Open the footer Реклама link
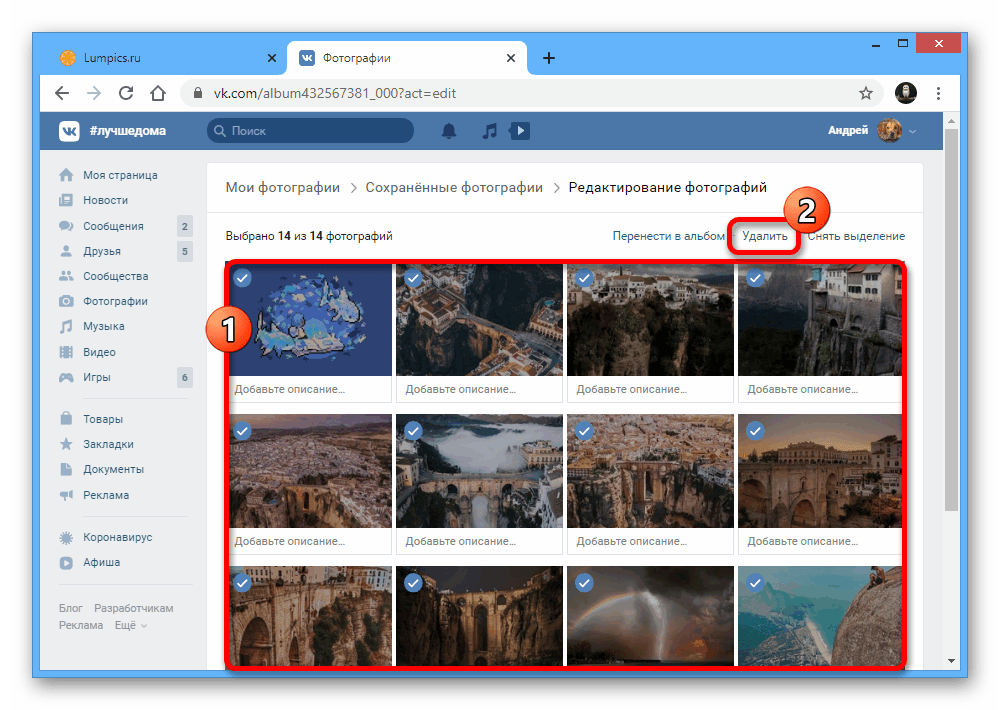The image size is (1000, 710). [x=81, y=625]
